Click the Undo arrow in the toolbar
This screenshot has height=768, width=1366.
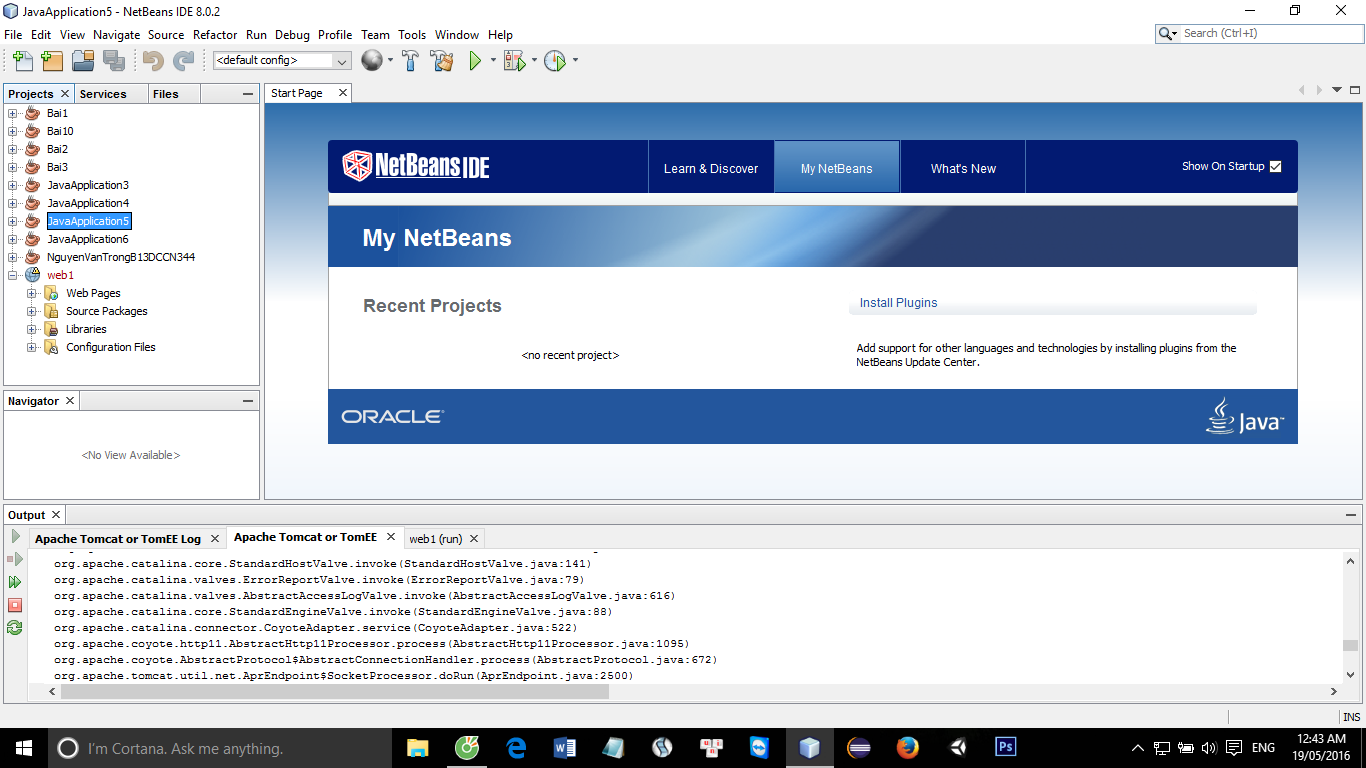[151, 61]
